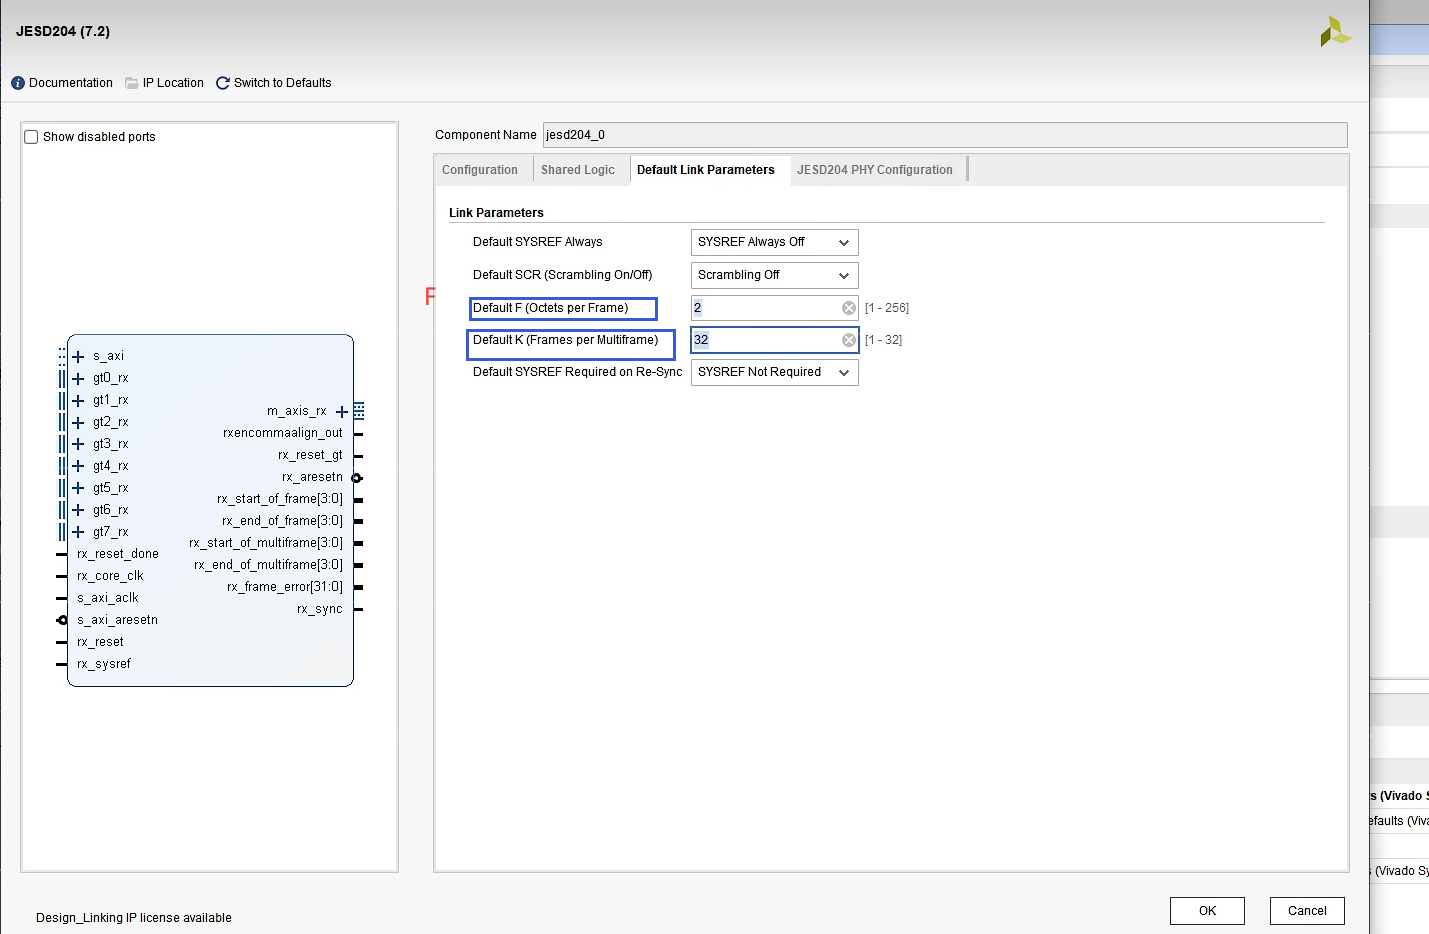The width and height of the screenshot is (1429, 934).
Task: Select the rx_end_of_multiframe[3:0] port label
Action: pyautogui.click(x=268, y=565)
